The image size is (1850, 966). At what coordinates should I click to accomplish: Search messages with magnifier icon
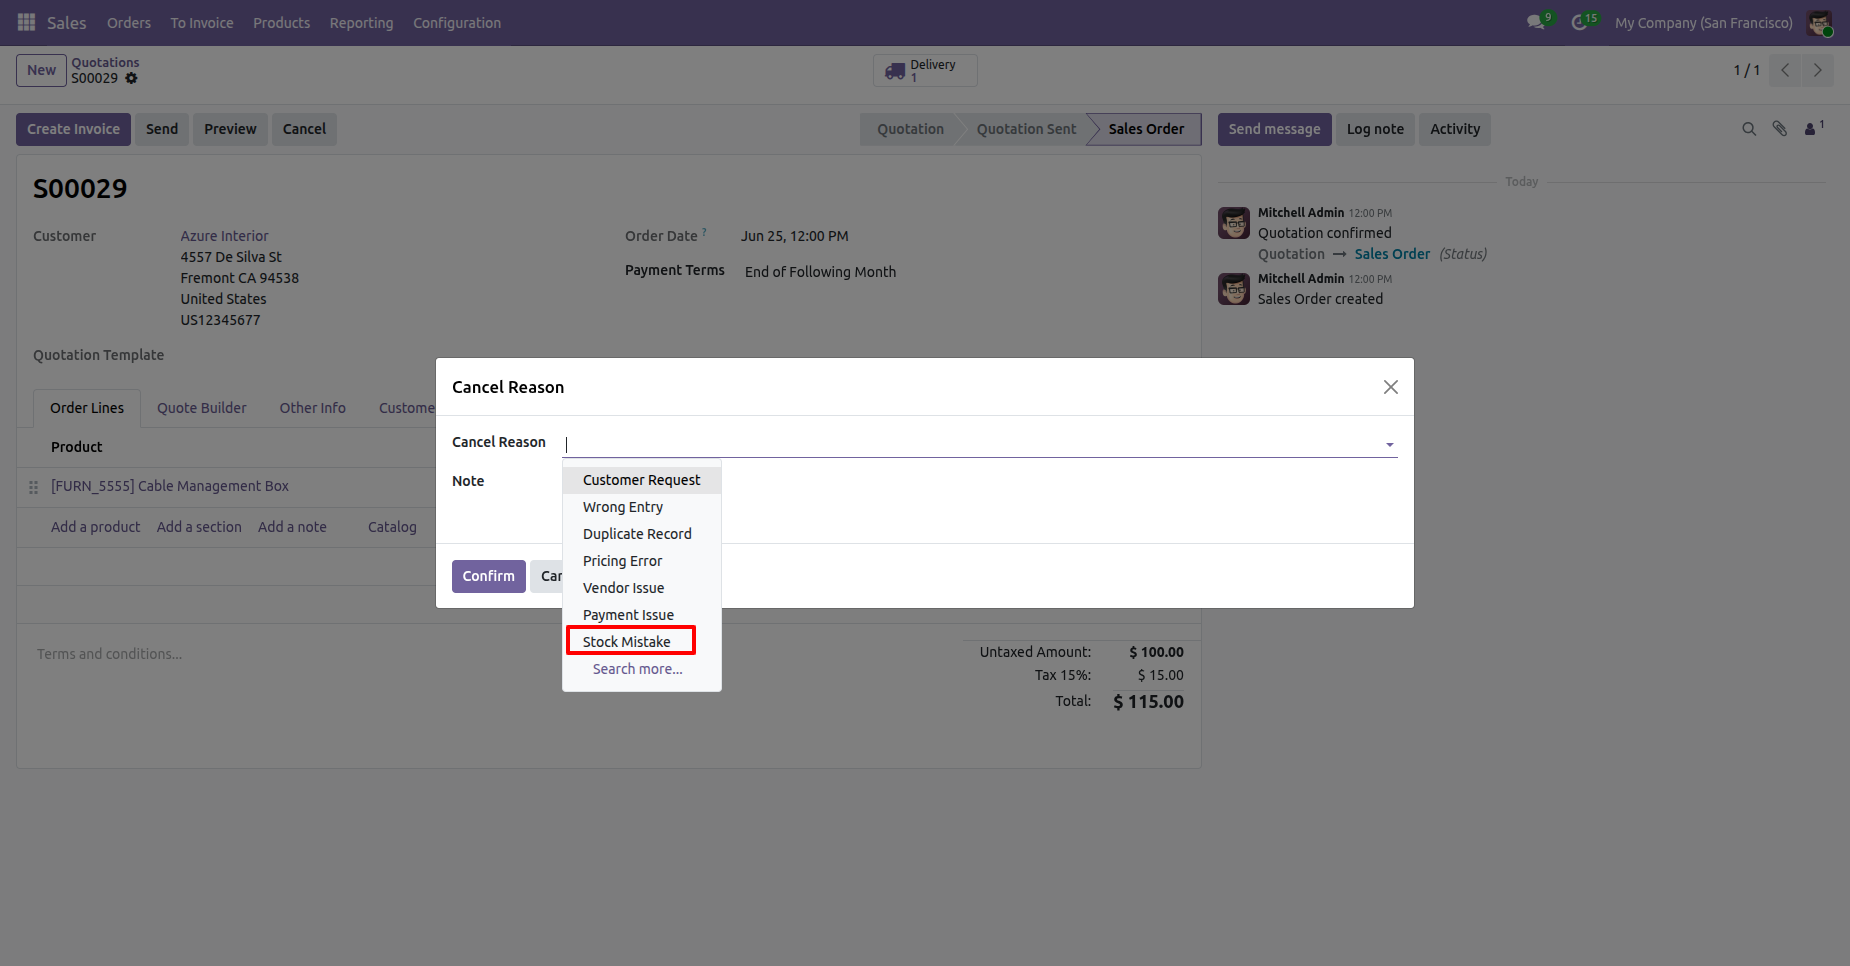[1749, 129]
